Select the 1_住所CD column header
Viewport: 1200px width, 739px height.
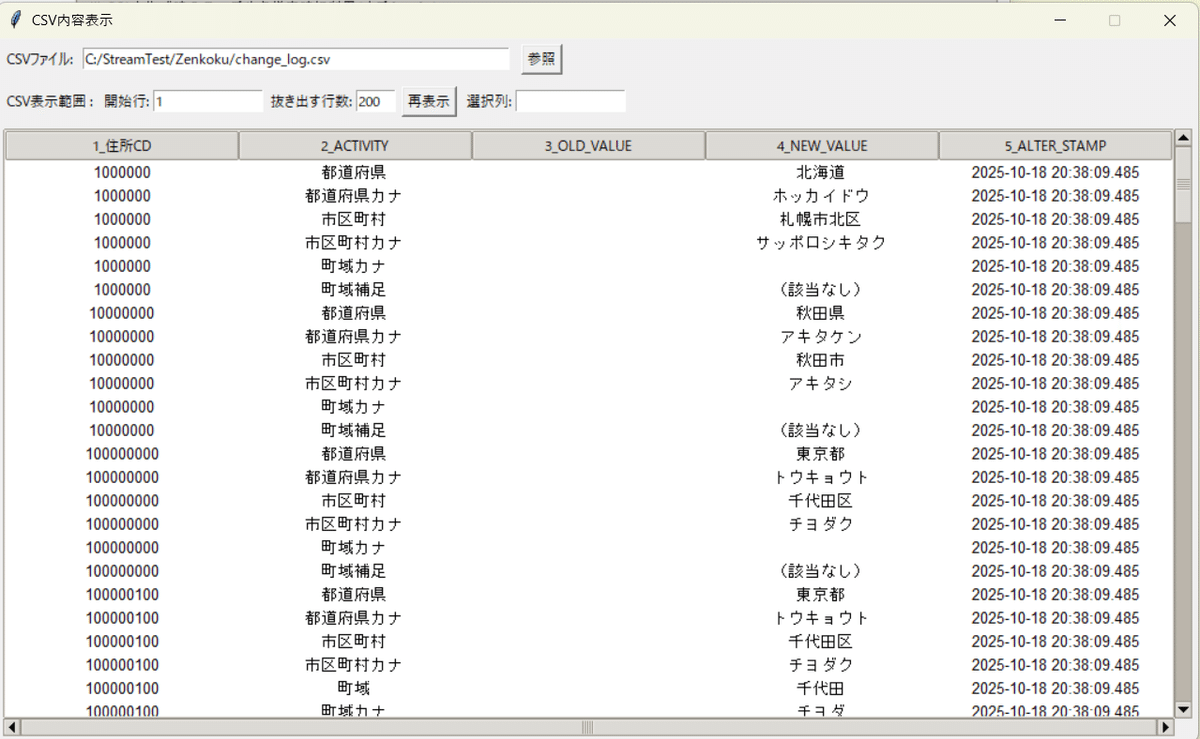point(121,145)
